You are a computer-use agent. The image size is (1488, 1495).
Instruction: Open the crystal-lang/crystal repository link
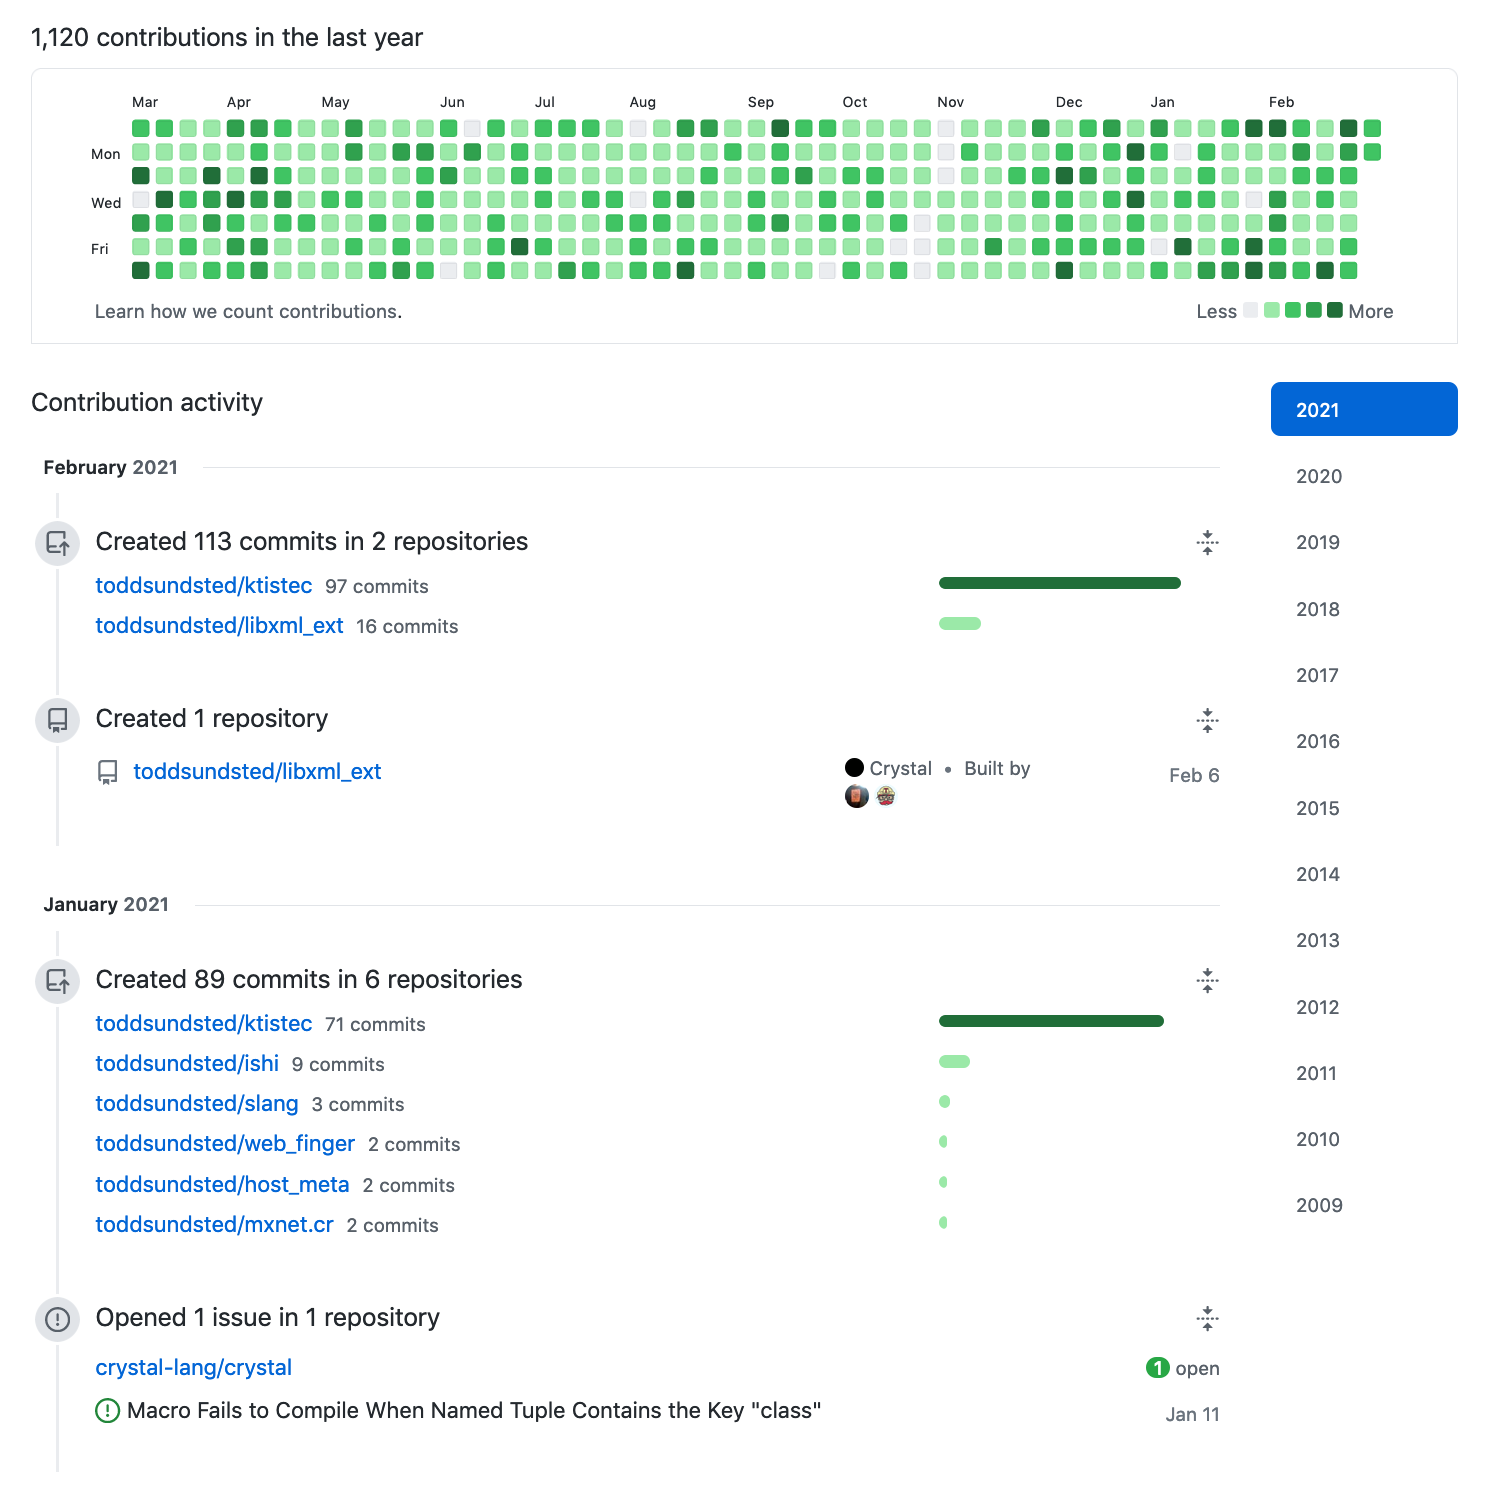click(194, 1367)
